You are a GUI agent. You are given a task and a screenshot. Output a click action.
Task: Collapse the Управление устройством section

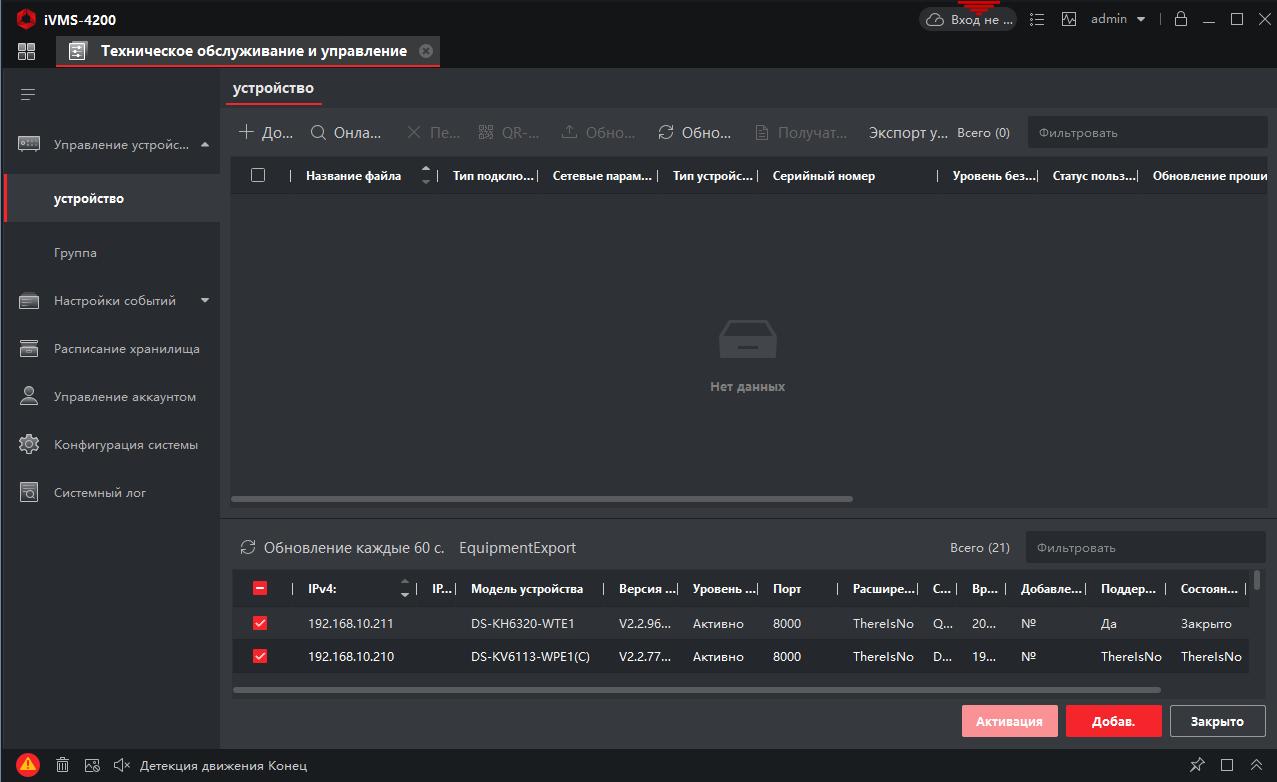tap(205, 145)
